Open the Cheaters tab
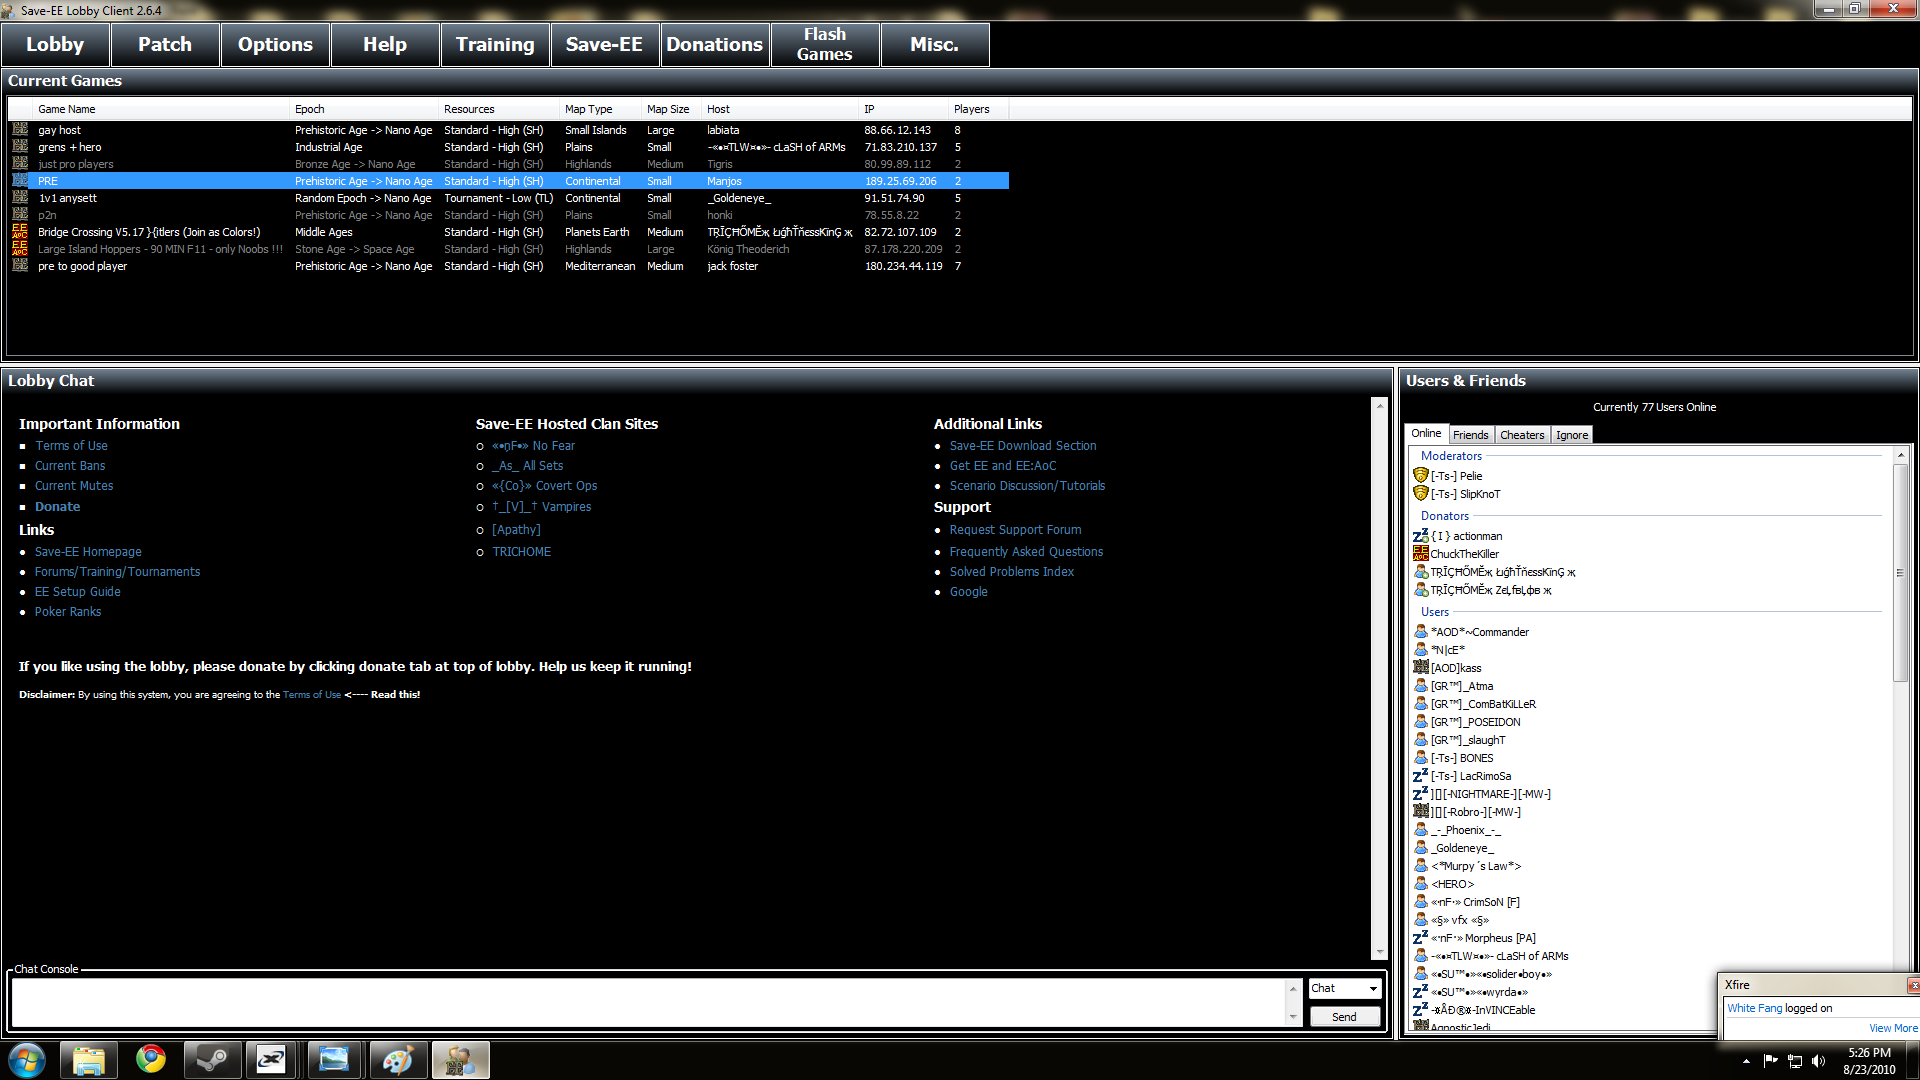The image size is (1920, 1080). click(1522, 435)
